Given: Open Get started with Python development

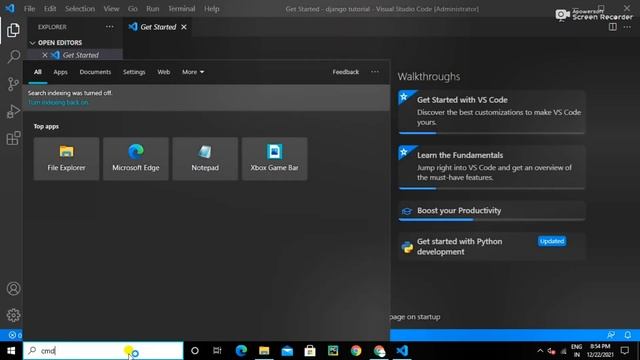Looking at the screenshot, I should (492, 247).
